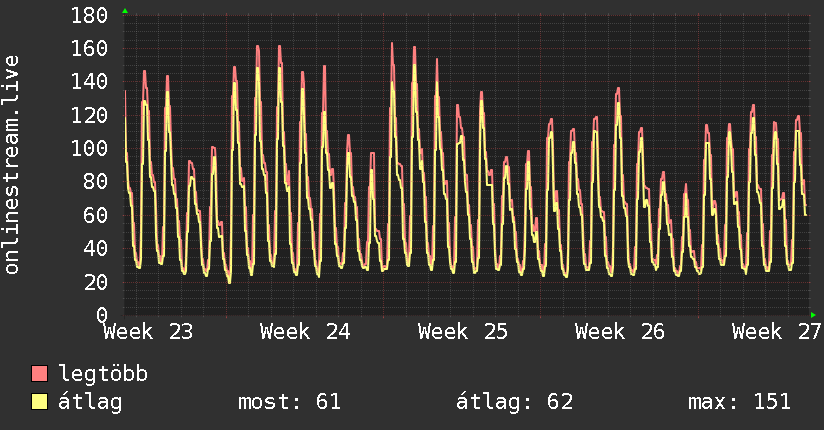
Task: Click the 160 y-axis value
Action: pos(89,48)
